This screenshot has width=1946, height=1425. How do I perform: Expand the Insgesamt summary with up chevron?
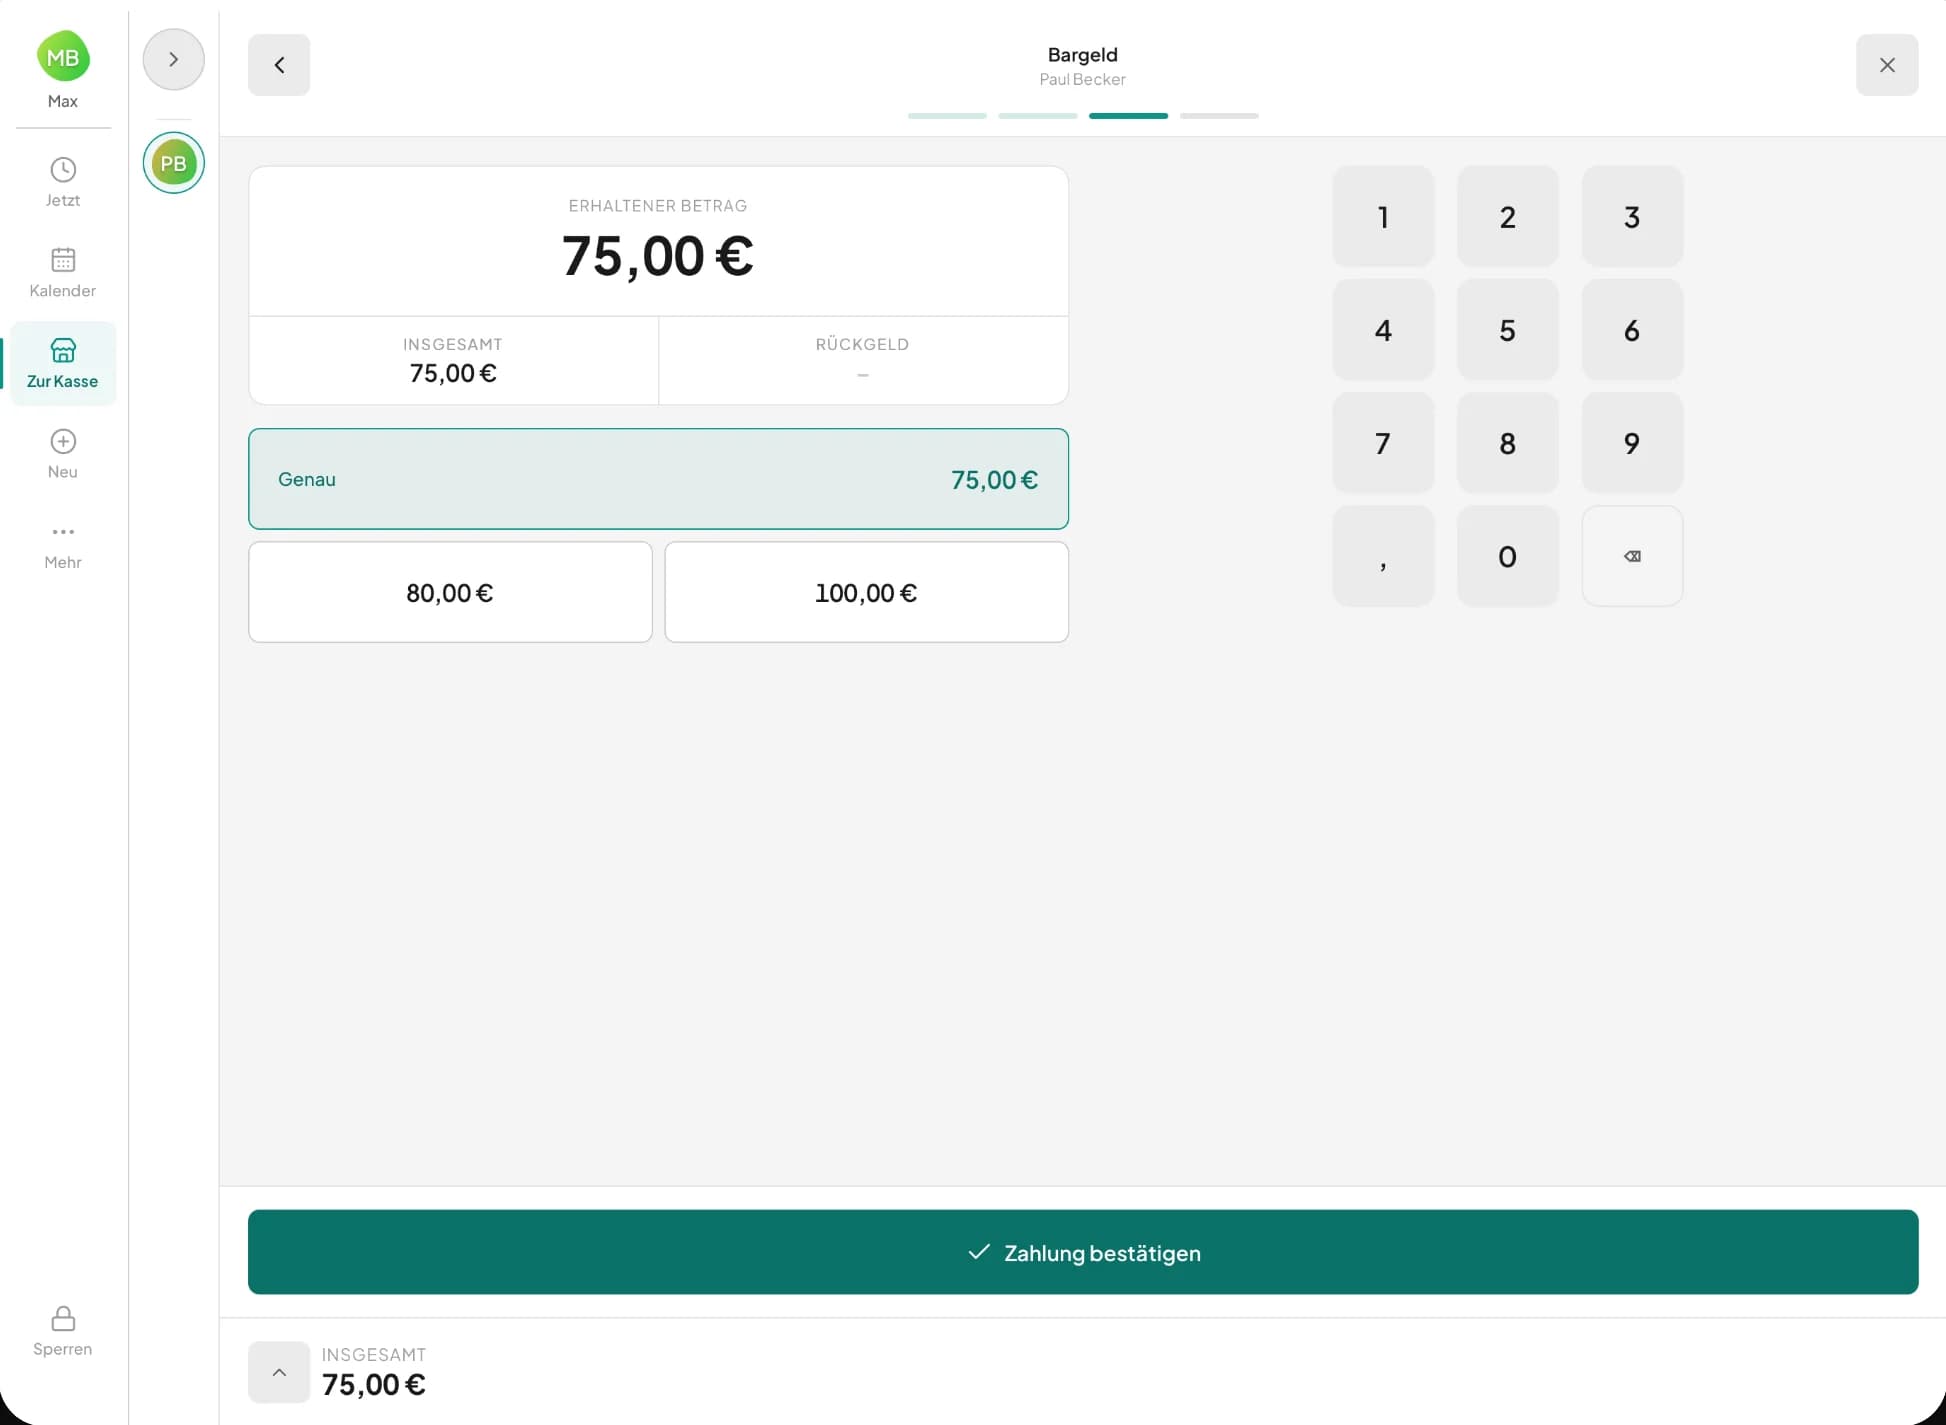(x=279, y=1372)
